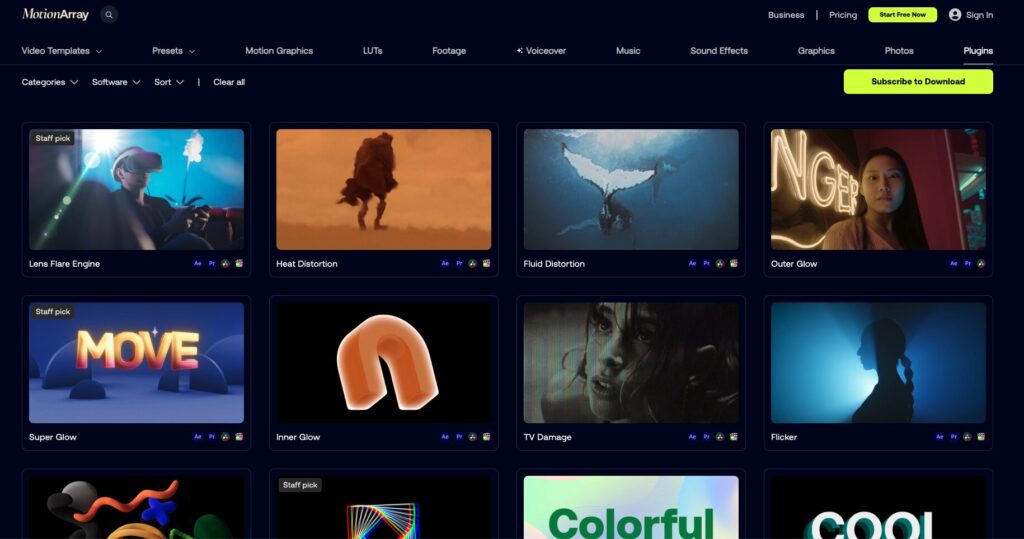Click Final Cut Pro icon on Fluid Distortion
Viewport: 1024px width, 539px height.
tap(733, 263)
